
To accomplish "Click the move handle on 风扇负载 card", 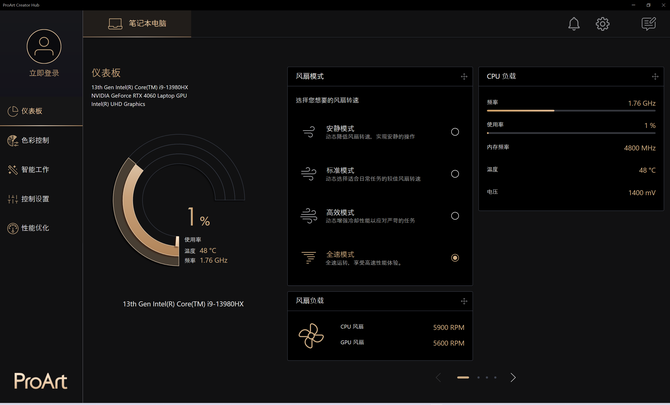I will [x=464, y=301].
